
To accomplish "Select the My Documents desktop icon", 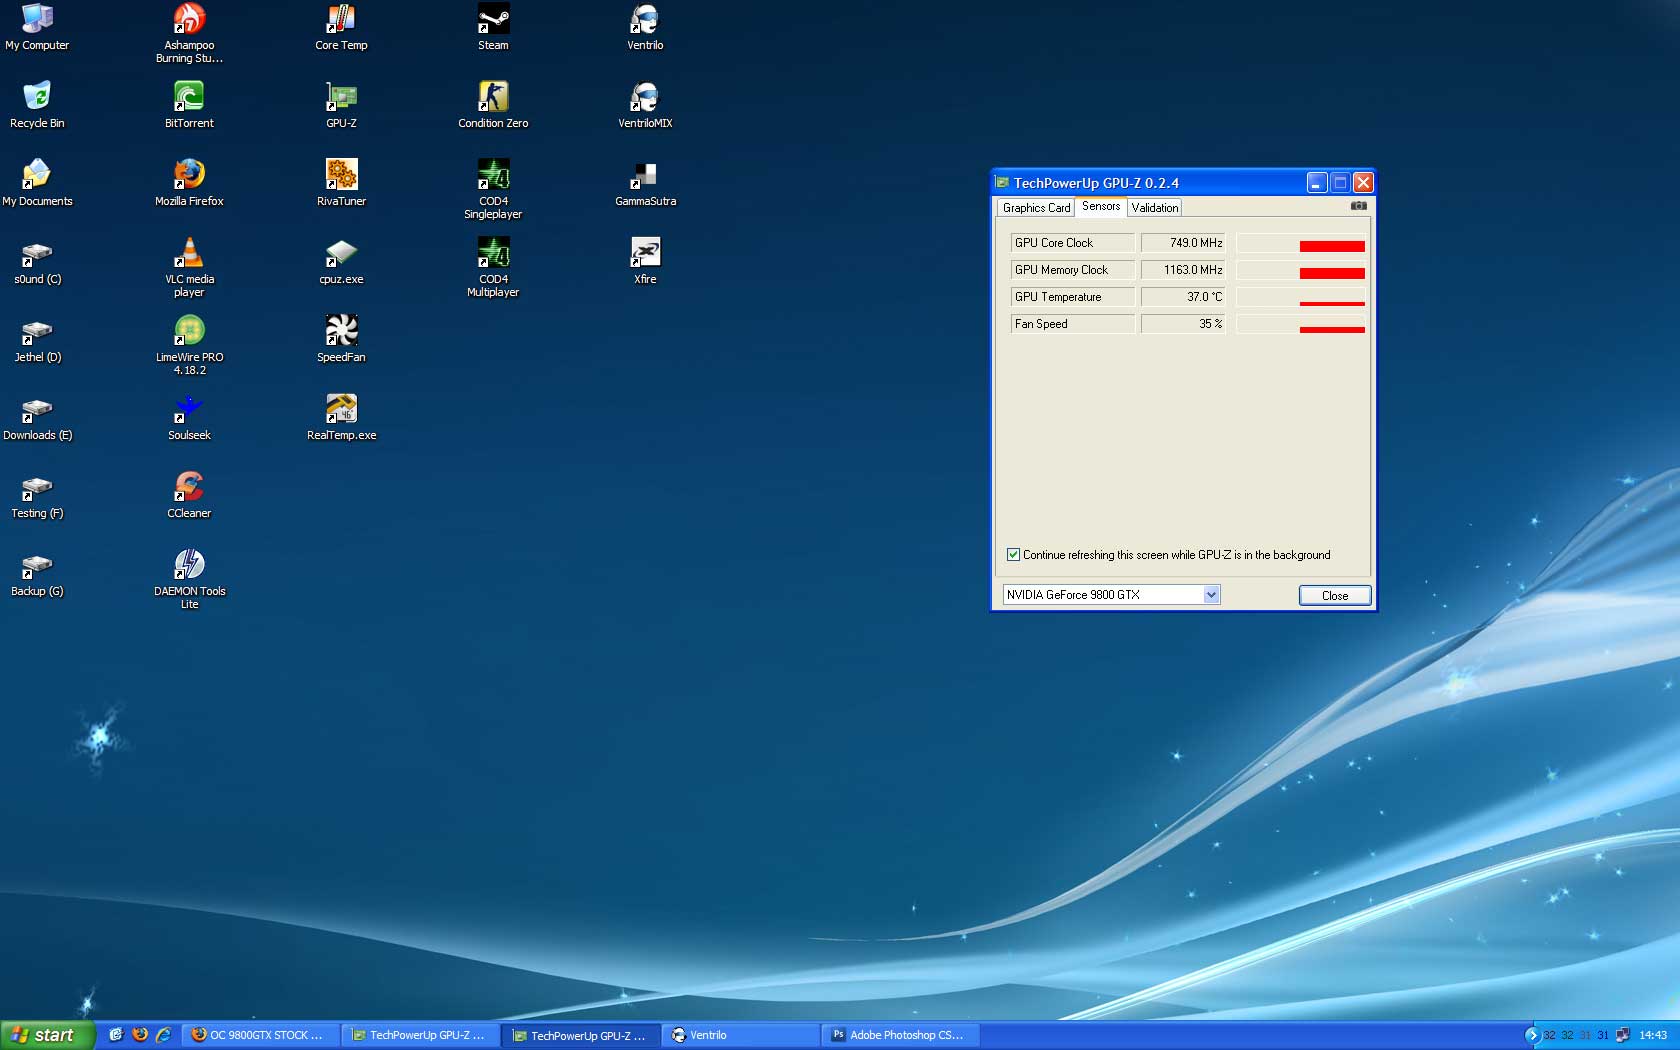I will (x=37, y=183).
